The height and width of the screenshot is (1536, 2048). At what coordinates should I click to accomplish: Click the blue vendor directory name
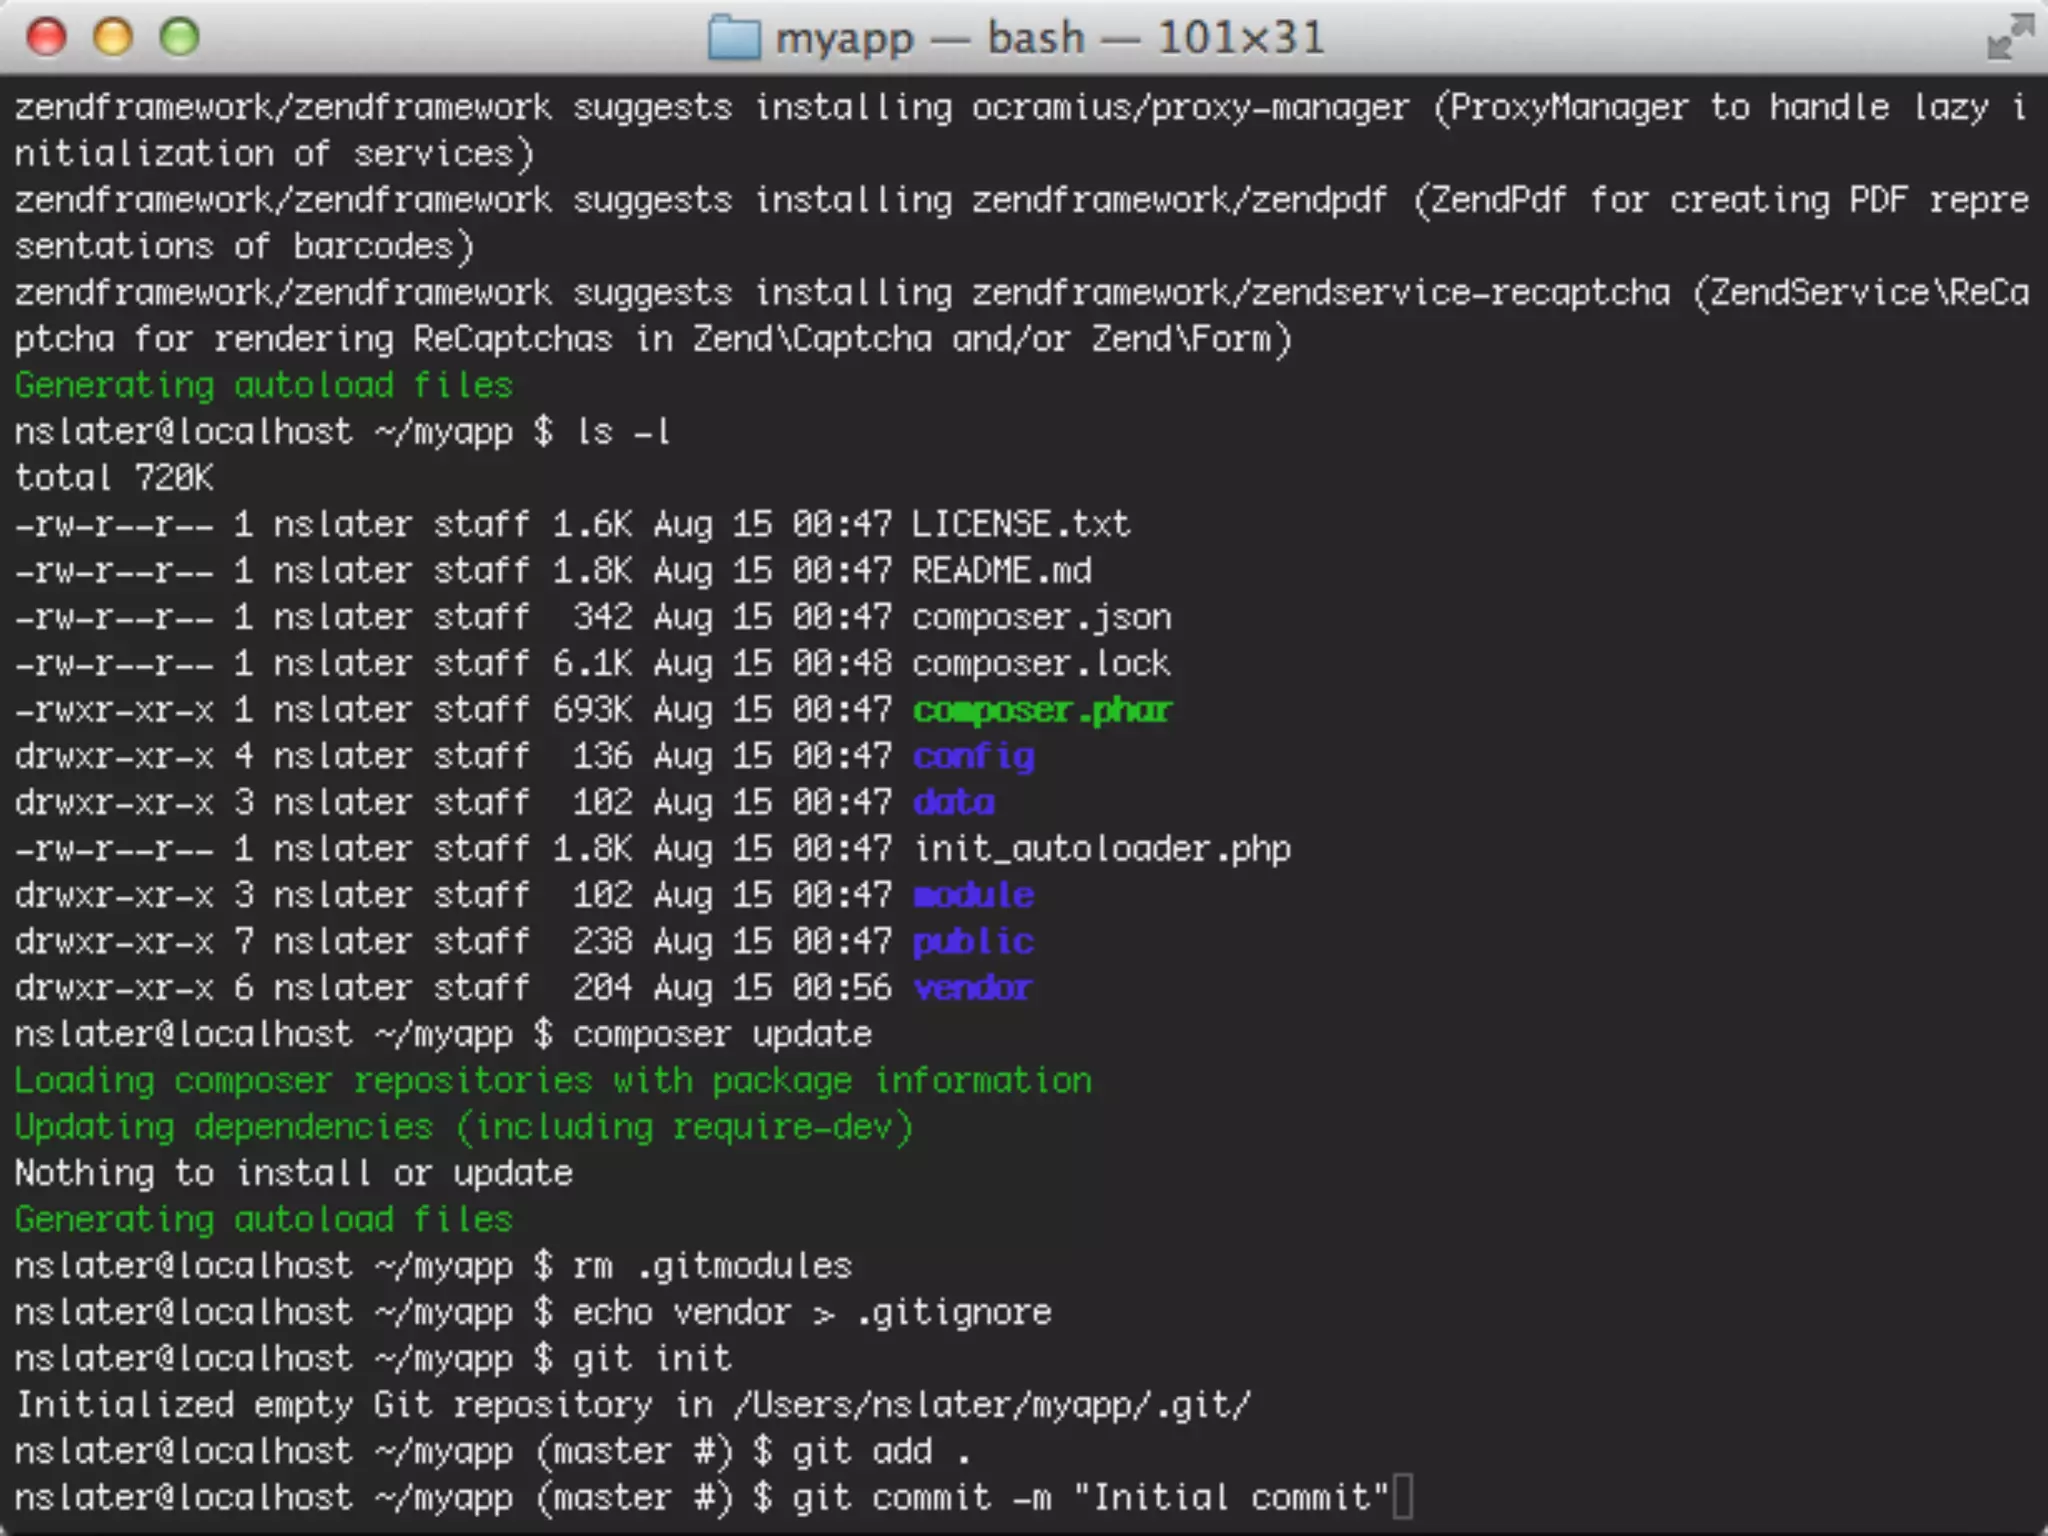pyautogui.click(x=972, y=988)
